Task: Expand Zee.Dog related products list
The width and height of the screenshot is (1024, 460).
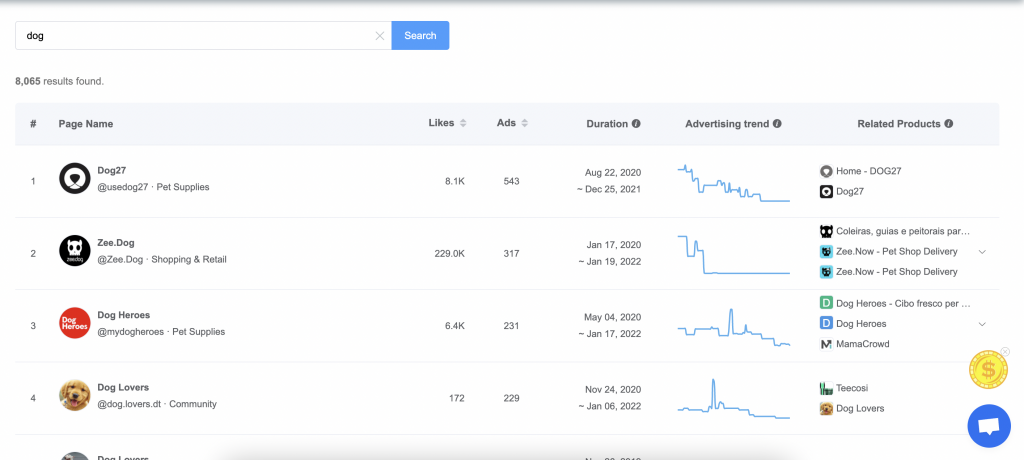Action: coord(982,252)
